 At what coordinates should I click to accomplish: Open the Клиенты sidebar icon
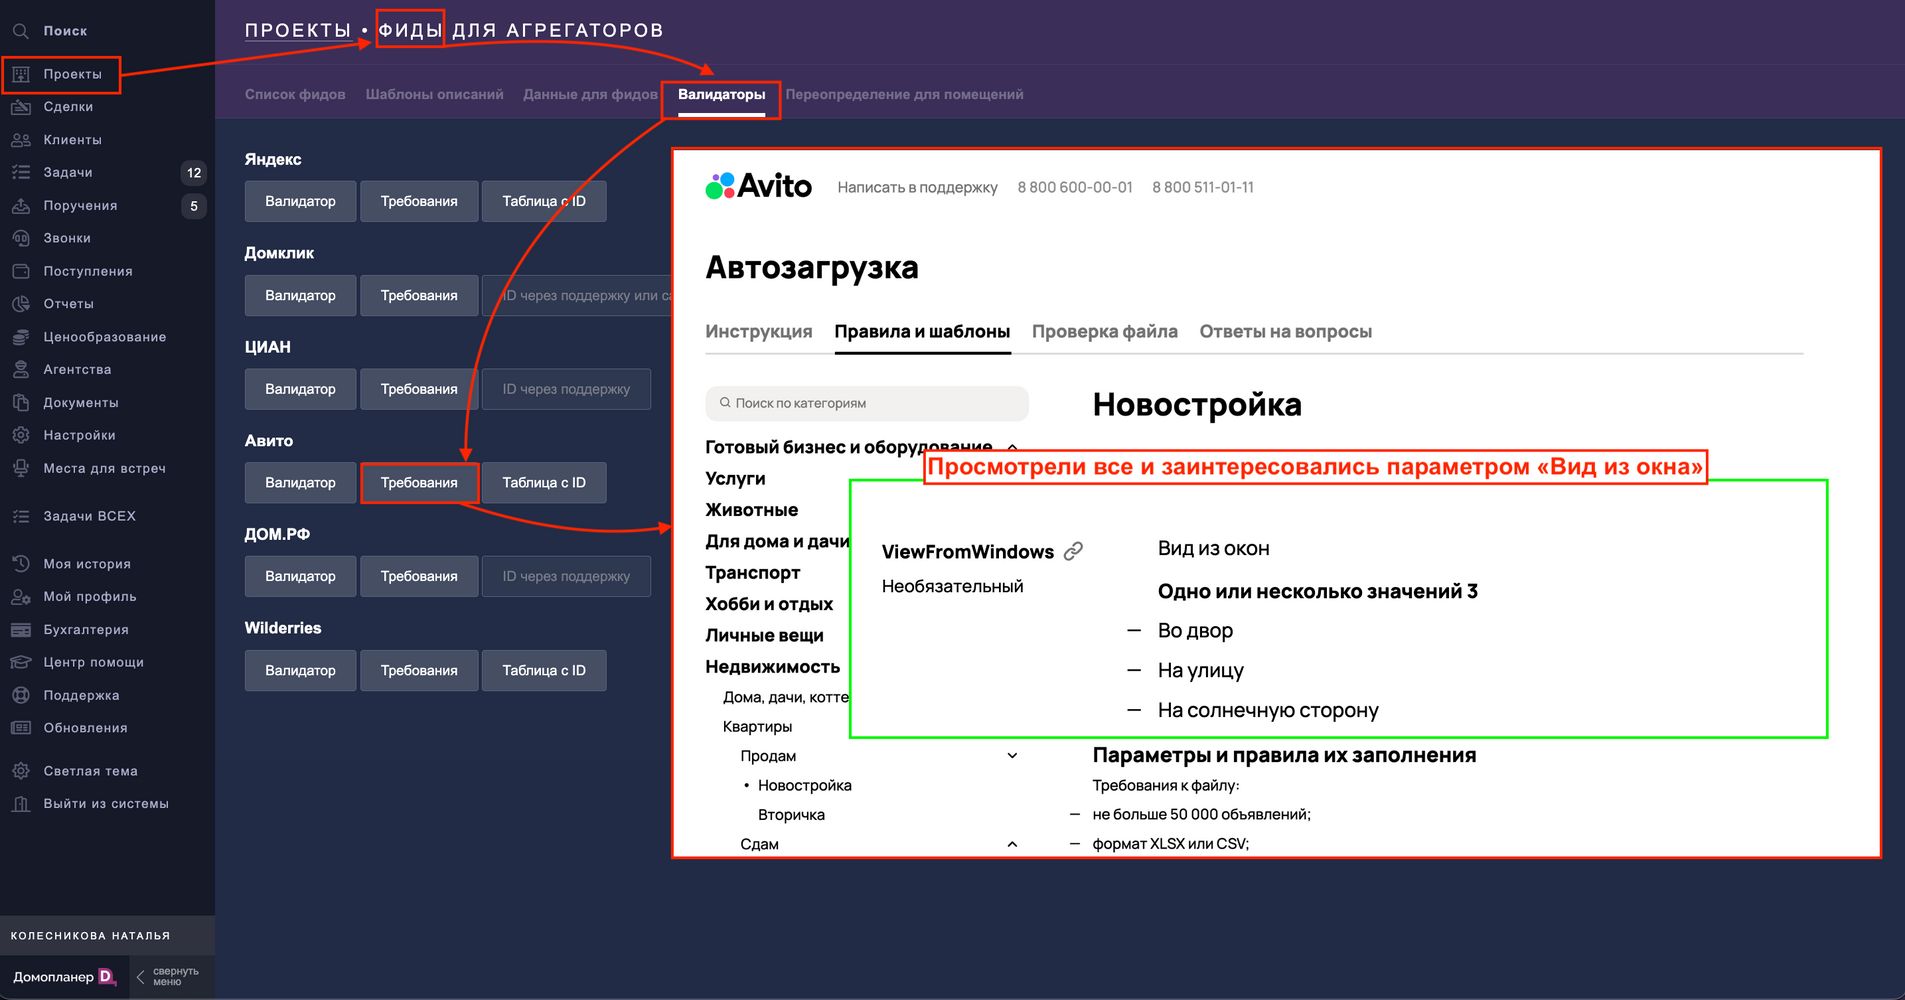pos(21,140)
